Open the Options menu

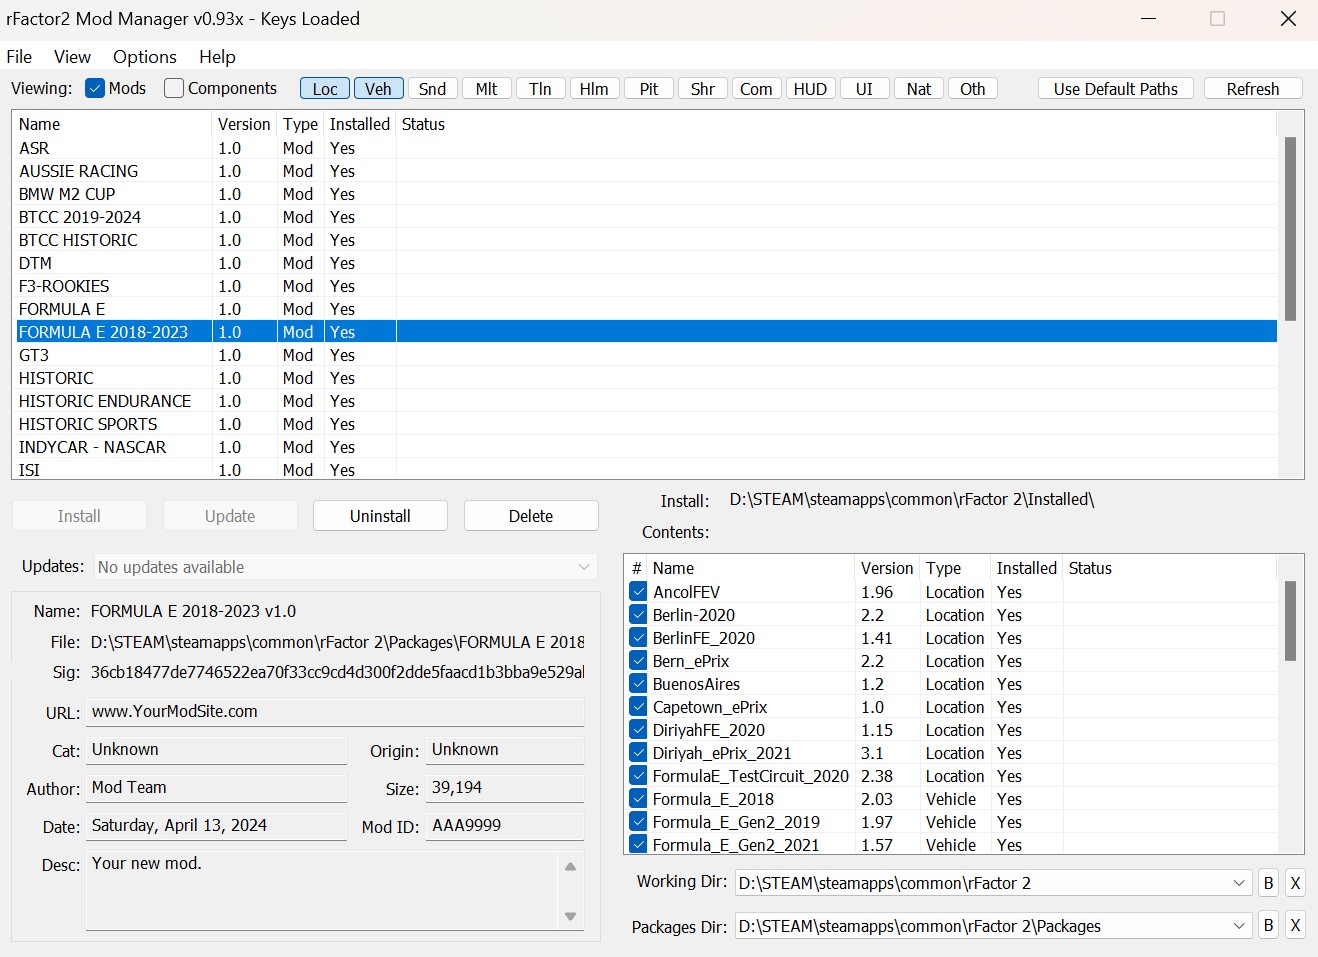tap(145, 57)
